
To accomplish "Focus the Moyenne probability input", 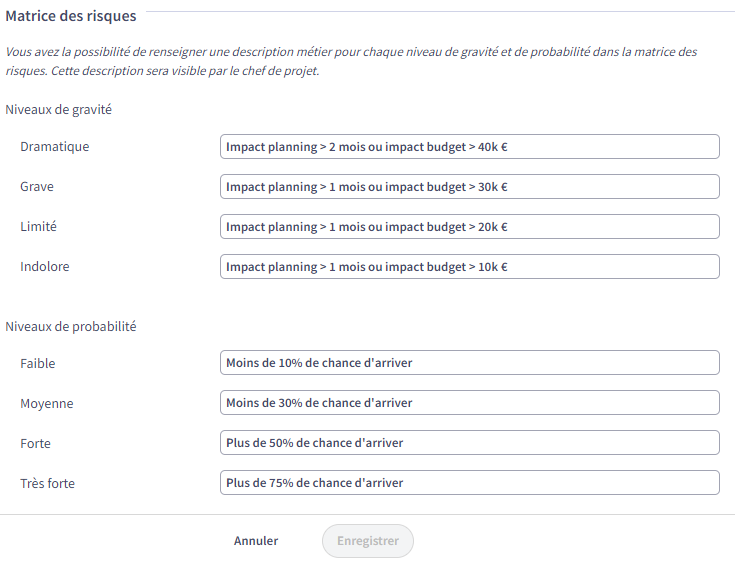I will [x=470, y=402].
